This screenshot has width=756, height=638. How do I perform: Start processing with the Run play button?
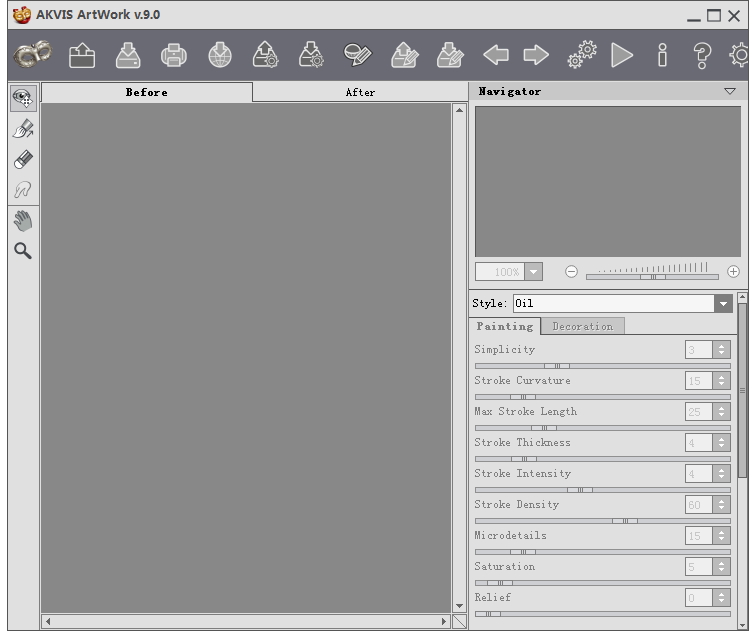(622, 55)
